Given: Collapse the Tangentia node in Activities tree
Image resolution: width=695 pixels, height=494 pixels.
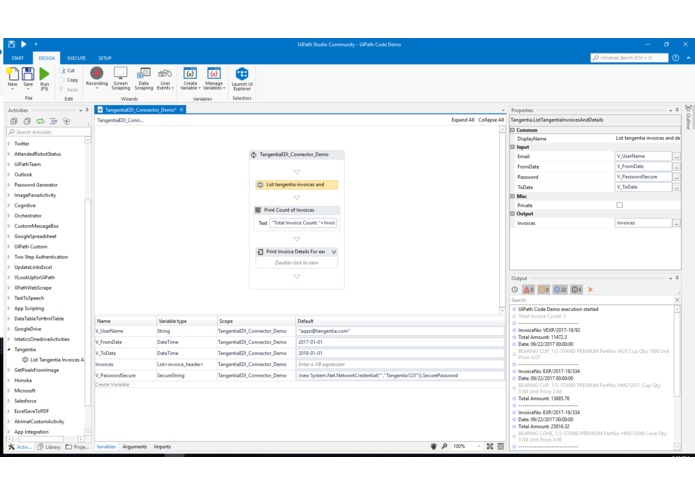Looking at the screenshot, I should (9, 349).
